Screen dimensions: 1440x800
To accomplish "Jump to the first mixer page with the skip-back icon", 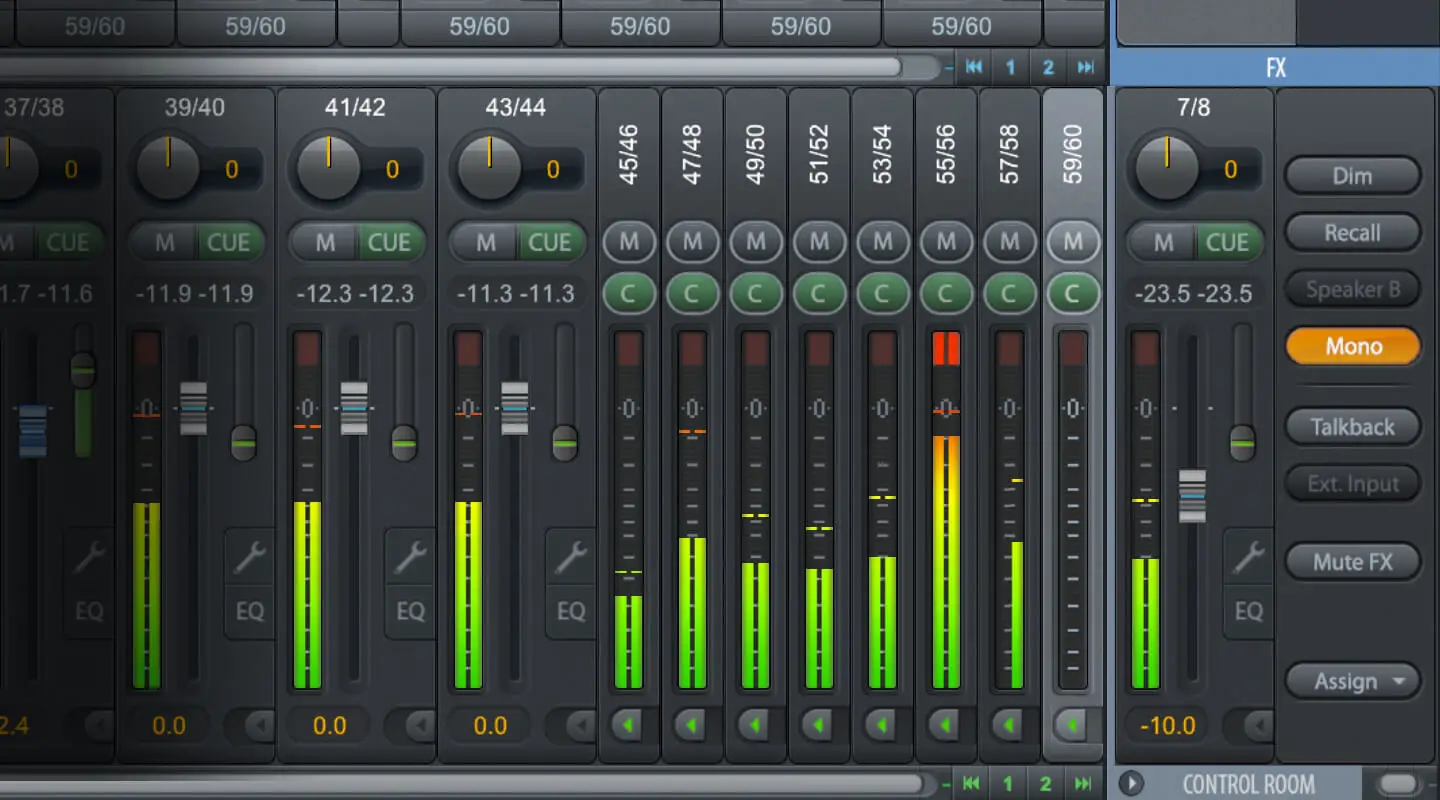I will pyautogui.click(x=974, y=68).
